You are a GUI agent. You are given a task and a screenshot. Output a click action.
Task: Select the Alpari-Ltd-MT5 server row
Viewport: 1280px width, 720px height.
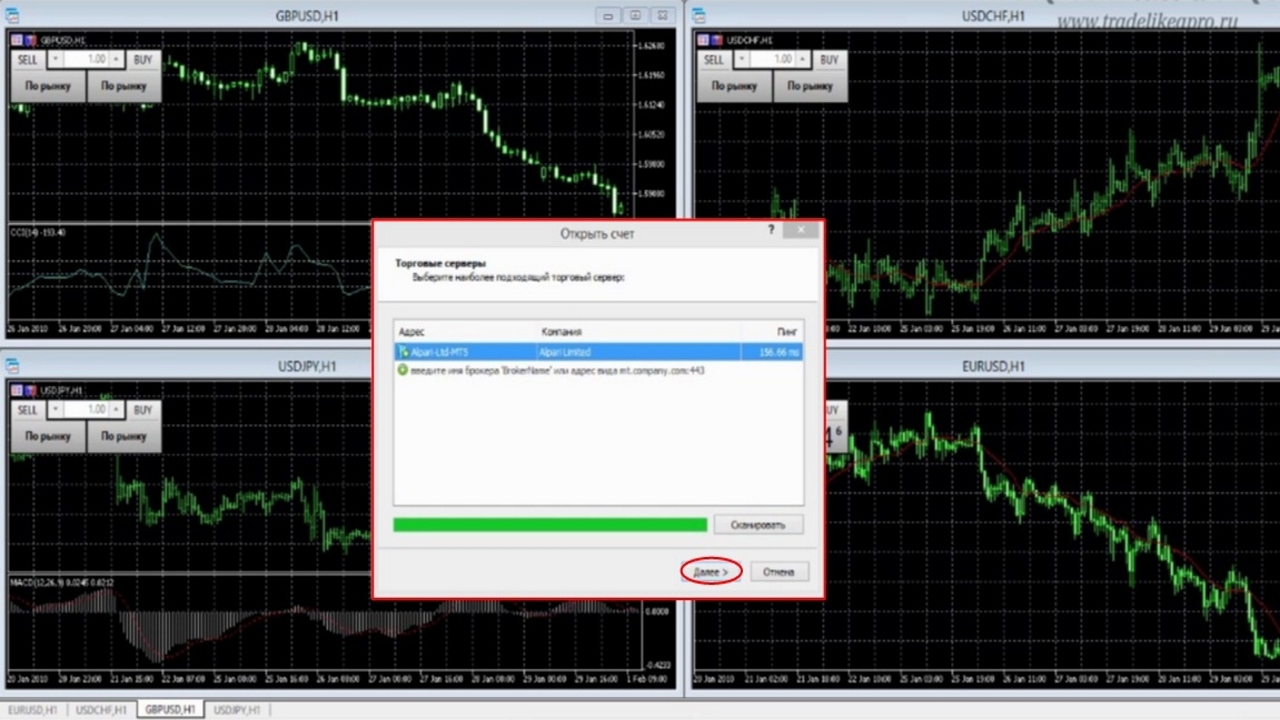point(598,352)
